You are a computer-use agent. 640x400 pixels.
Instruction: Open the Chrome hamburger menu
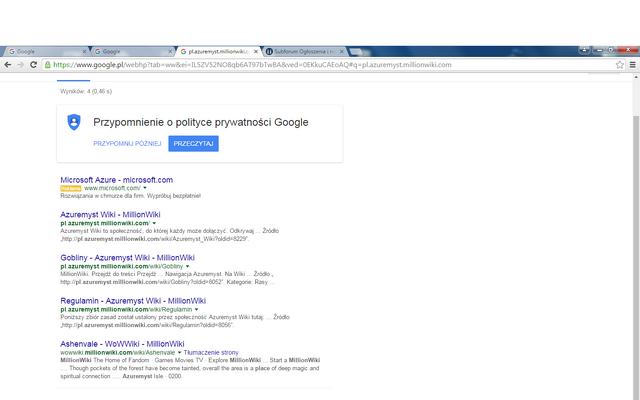coord(633,64)
